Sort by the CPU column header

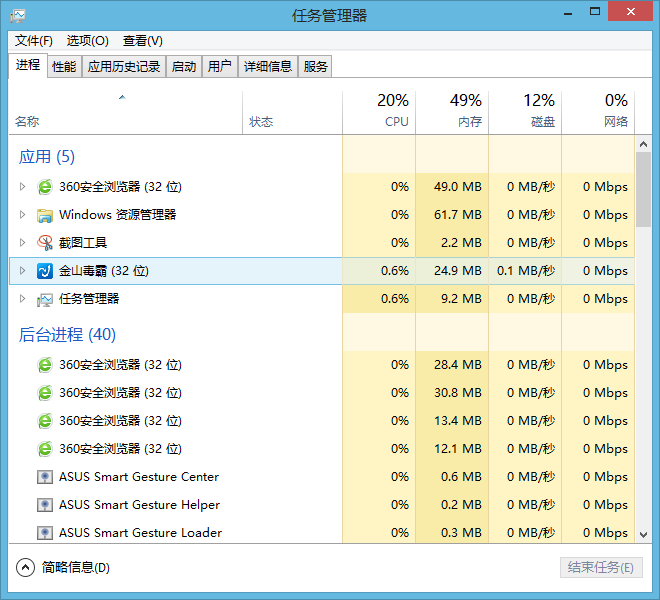click(379, 113)
